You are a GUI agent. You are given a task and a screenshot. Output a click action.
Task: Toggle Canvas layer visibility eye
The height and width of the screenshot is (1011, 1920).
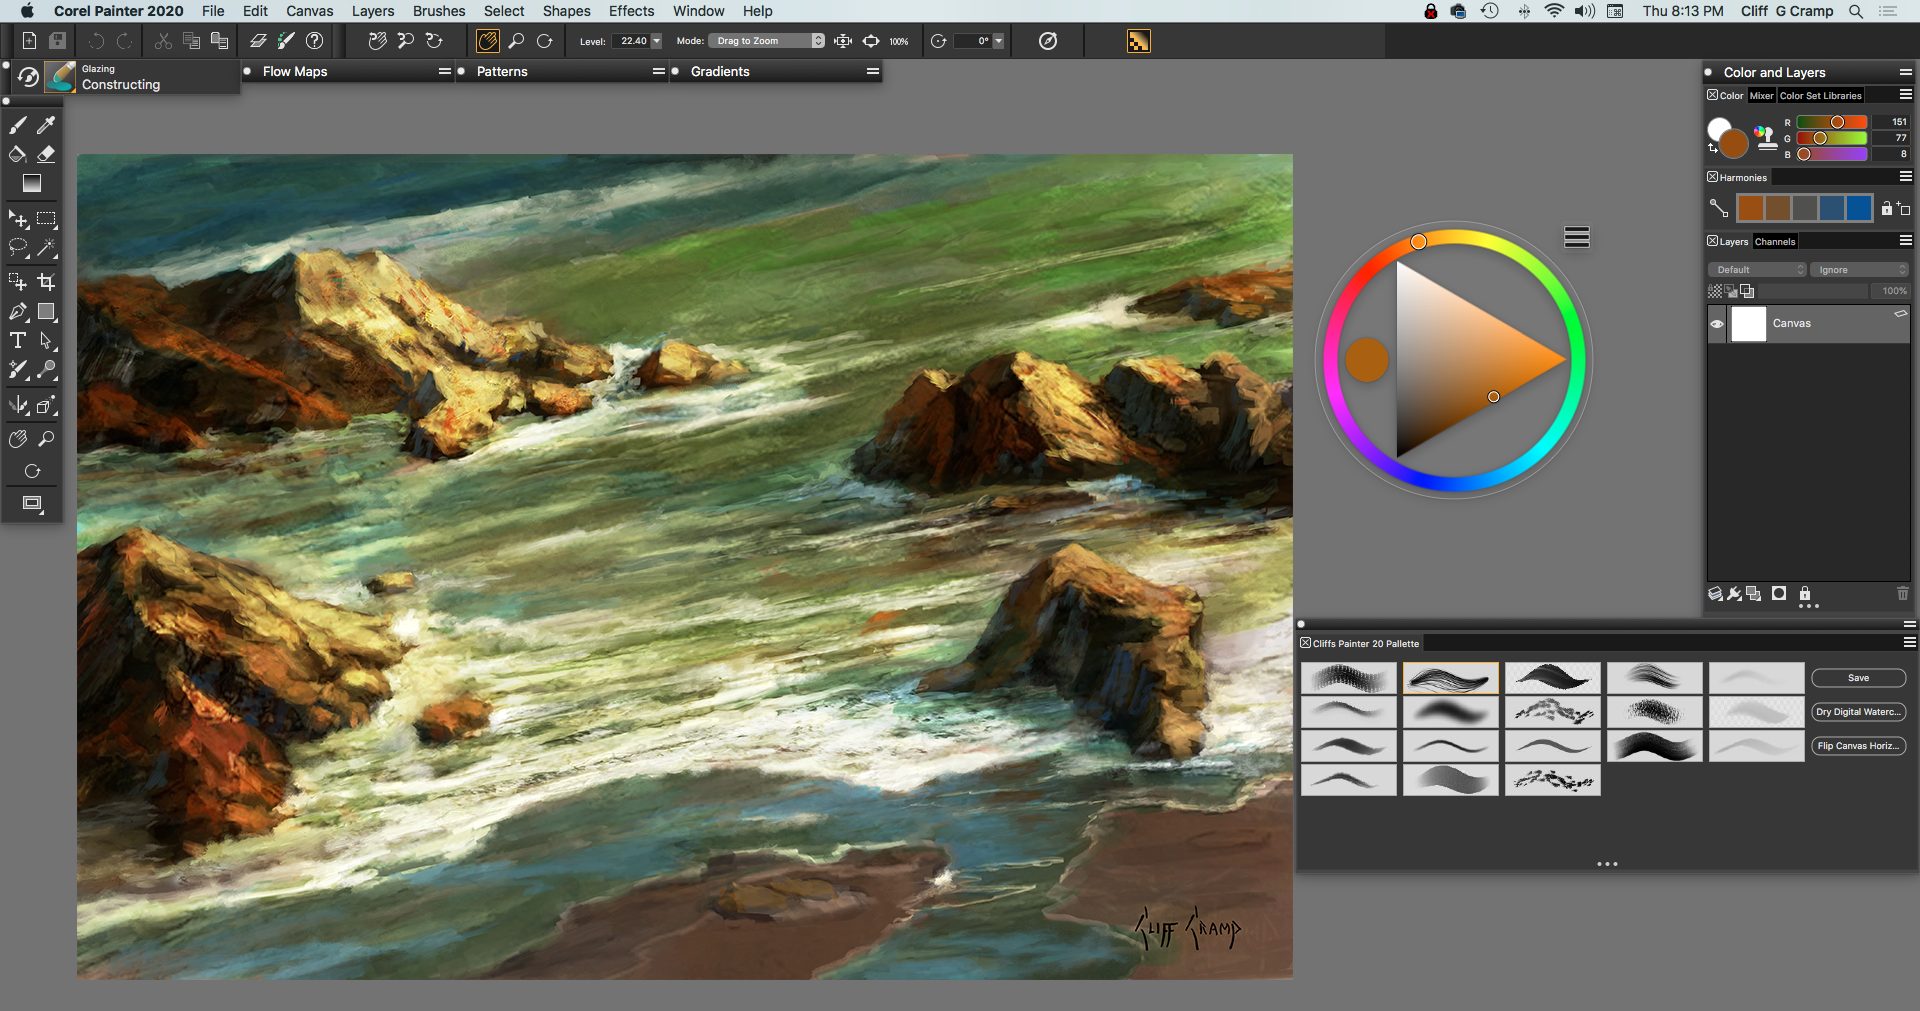coord(1717,324)
